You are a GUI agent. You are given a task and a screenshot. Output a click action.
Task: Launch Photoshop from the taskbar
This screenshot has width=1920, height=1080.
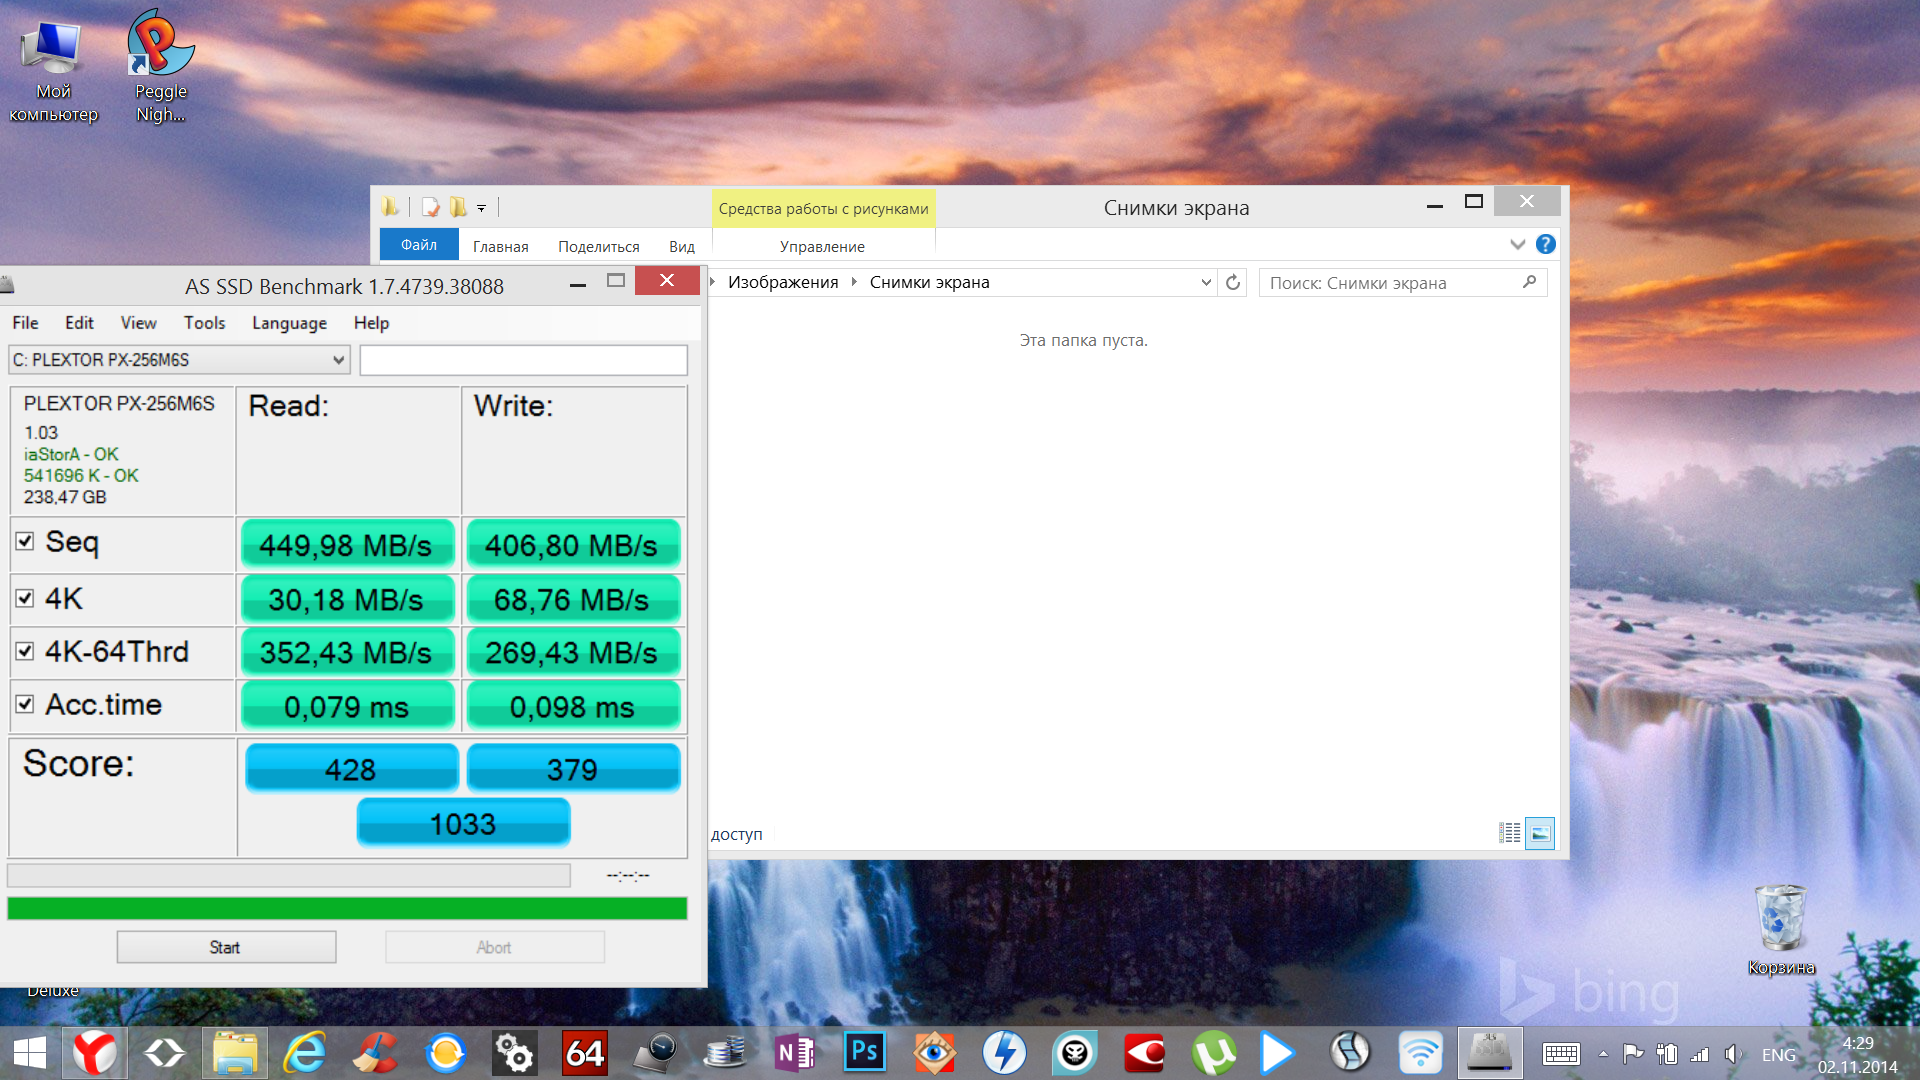(864, 1053)
